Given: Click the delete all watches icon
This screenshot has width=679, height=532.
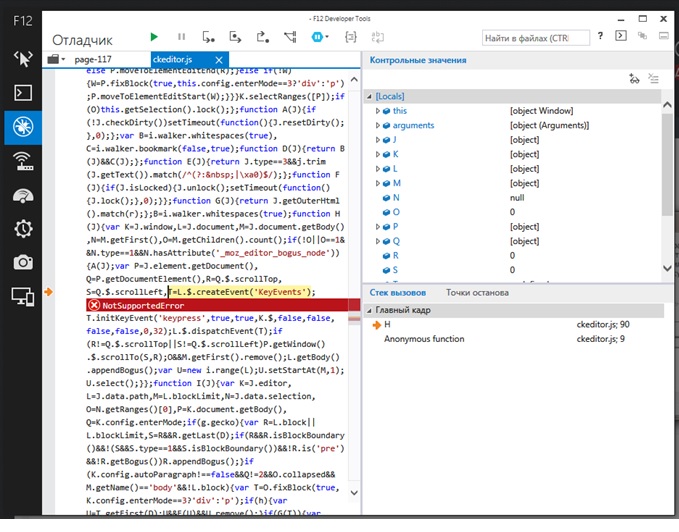Looking at the screenshot, I should [x=653, y=79].
